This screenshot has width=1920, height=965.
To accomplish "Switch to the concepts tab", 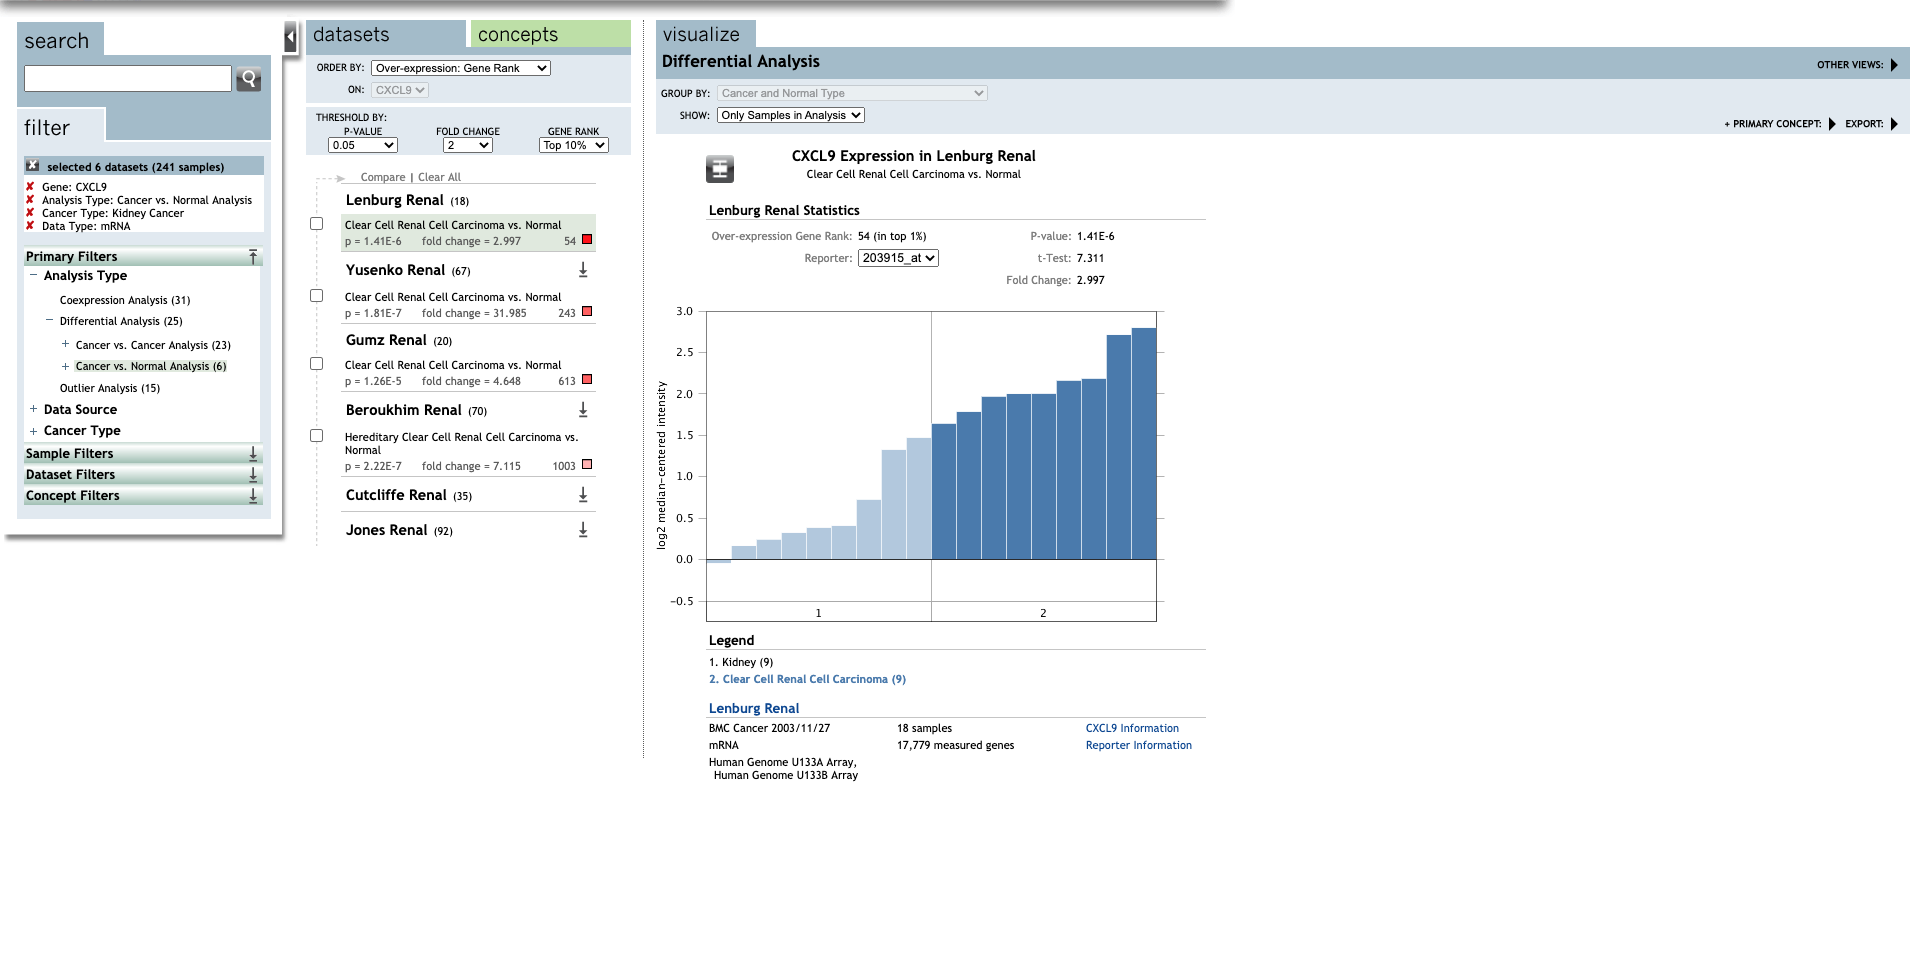I will click(550, 34).
